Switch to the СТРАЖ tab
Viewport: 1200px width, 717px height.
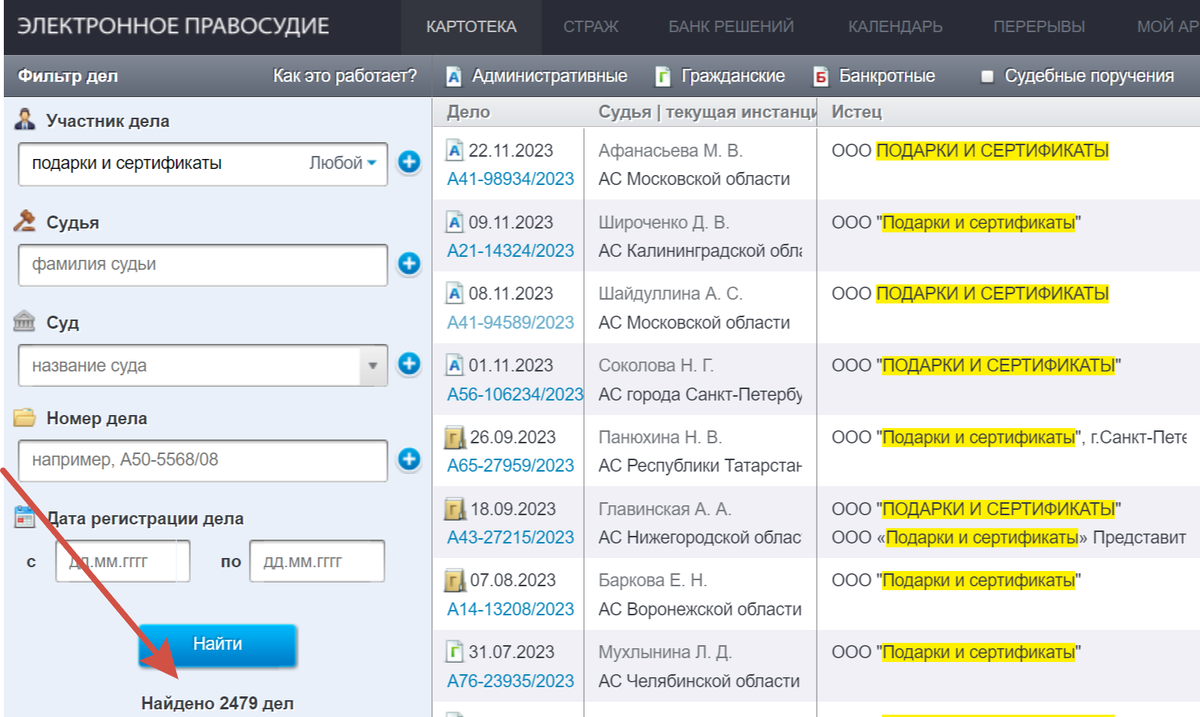[x=590, y=27]
